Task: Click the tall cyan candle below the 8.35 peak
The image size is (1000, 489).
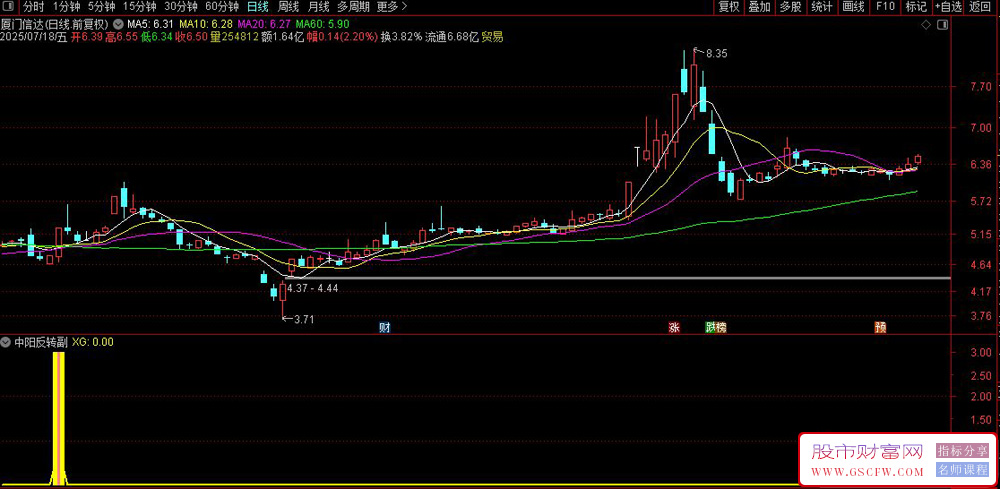Action: 712,139
